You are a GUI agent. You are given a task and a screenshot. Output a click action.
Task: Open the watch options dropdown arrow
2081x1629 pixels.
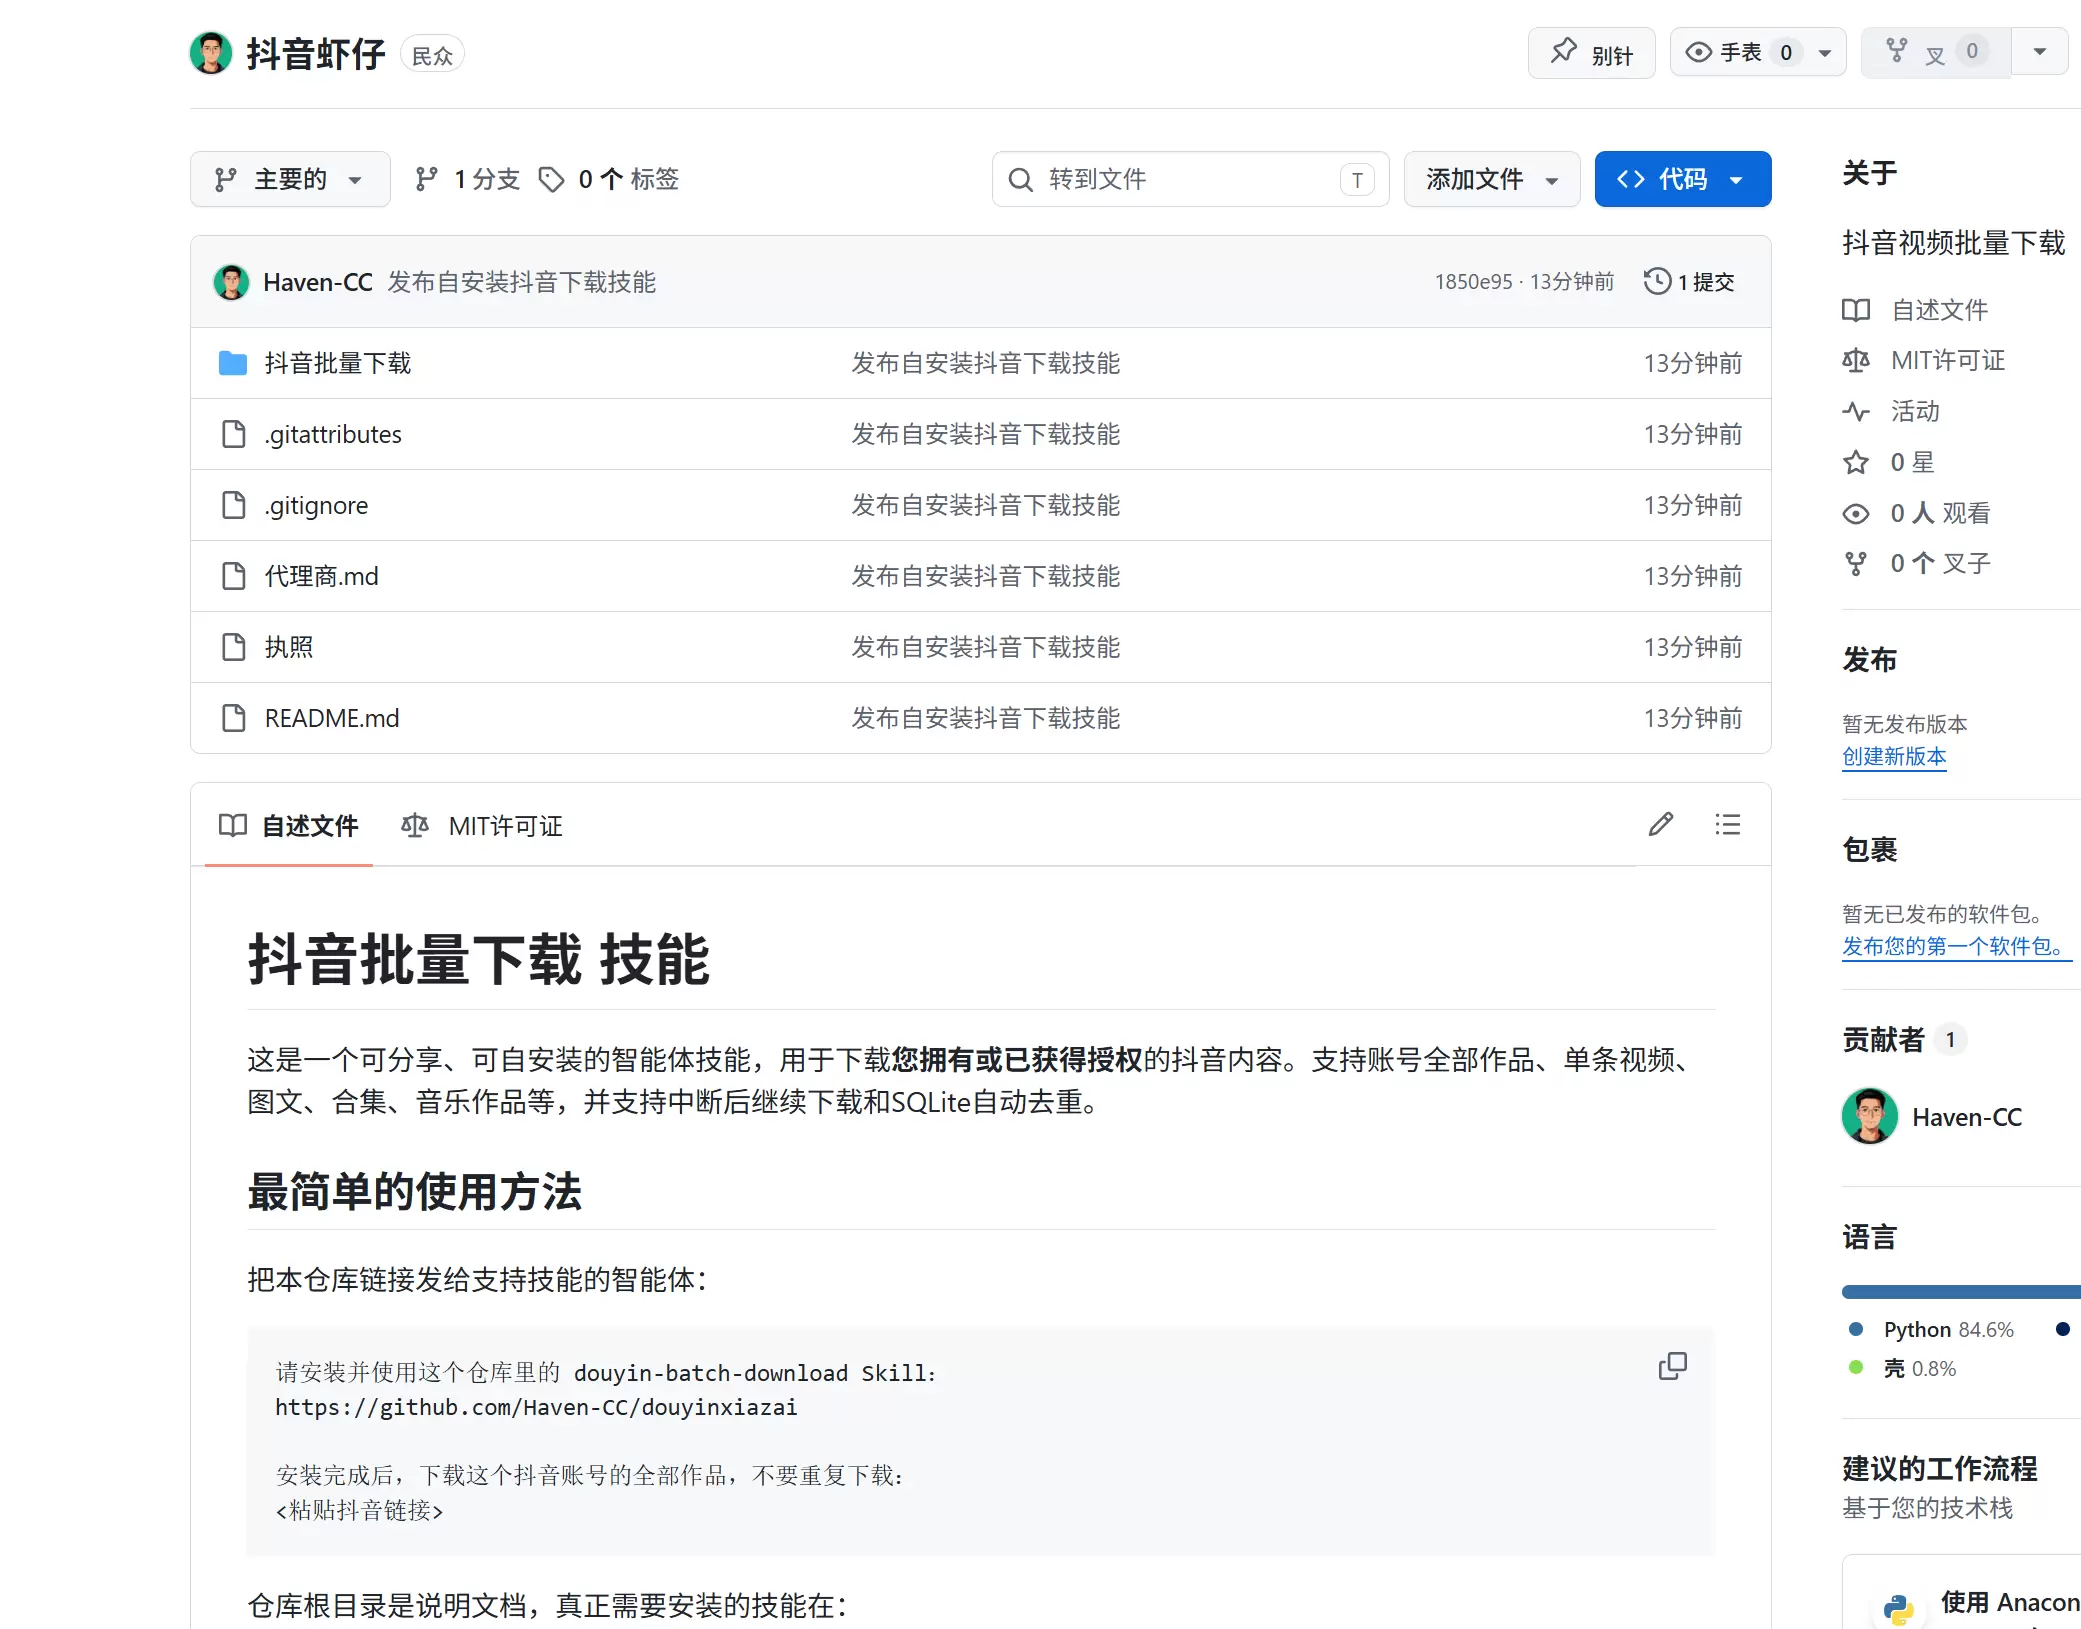[x=1825, y=52]
